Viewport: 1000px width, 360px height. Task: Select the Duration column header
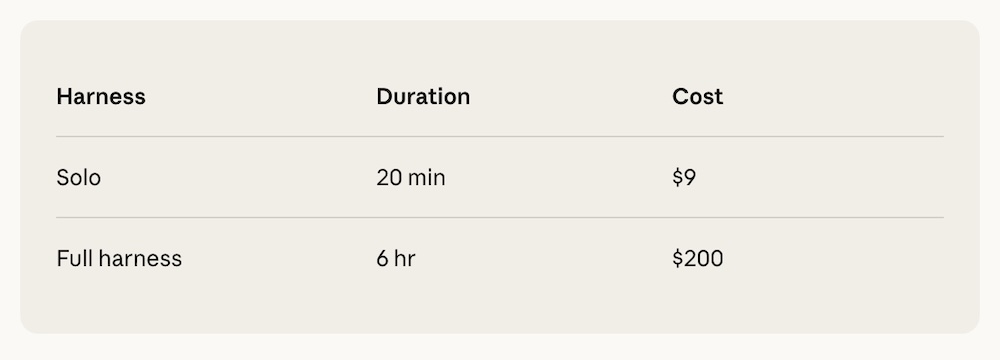(x=423, y=96)
